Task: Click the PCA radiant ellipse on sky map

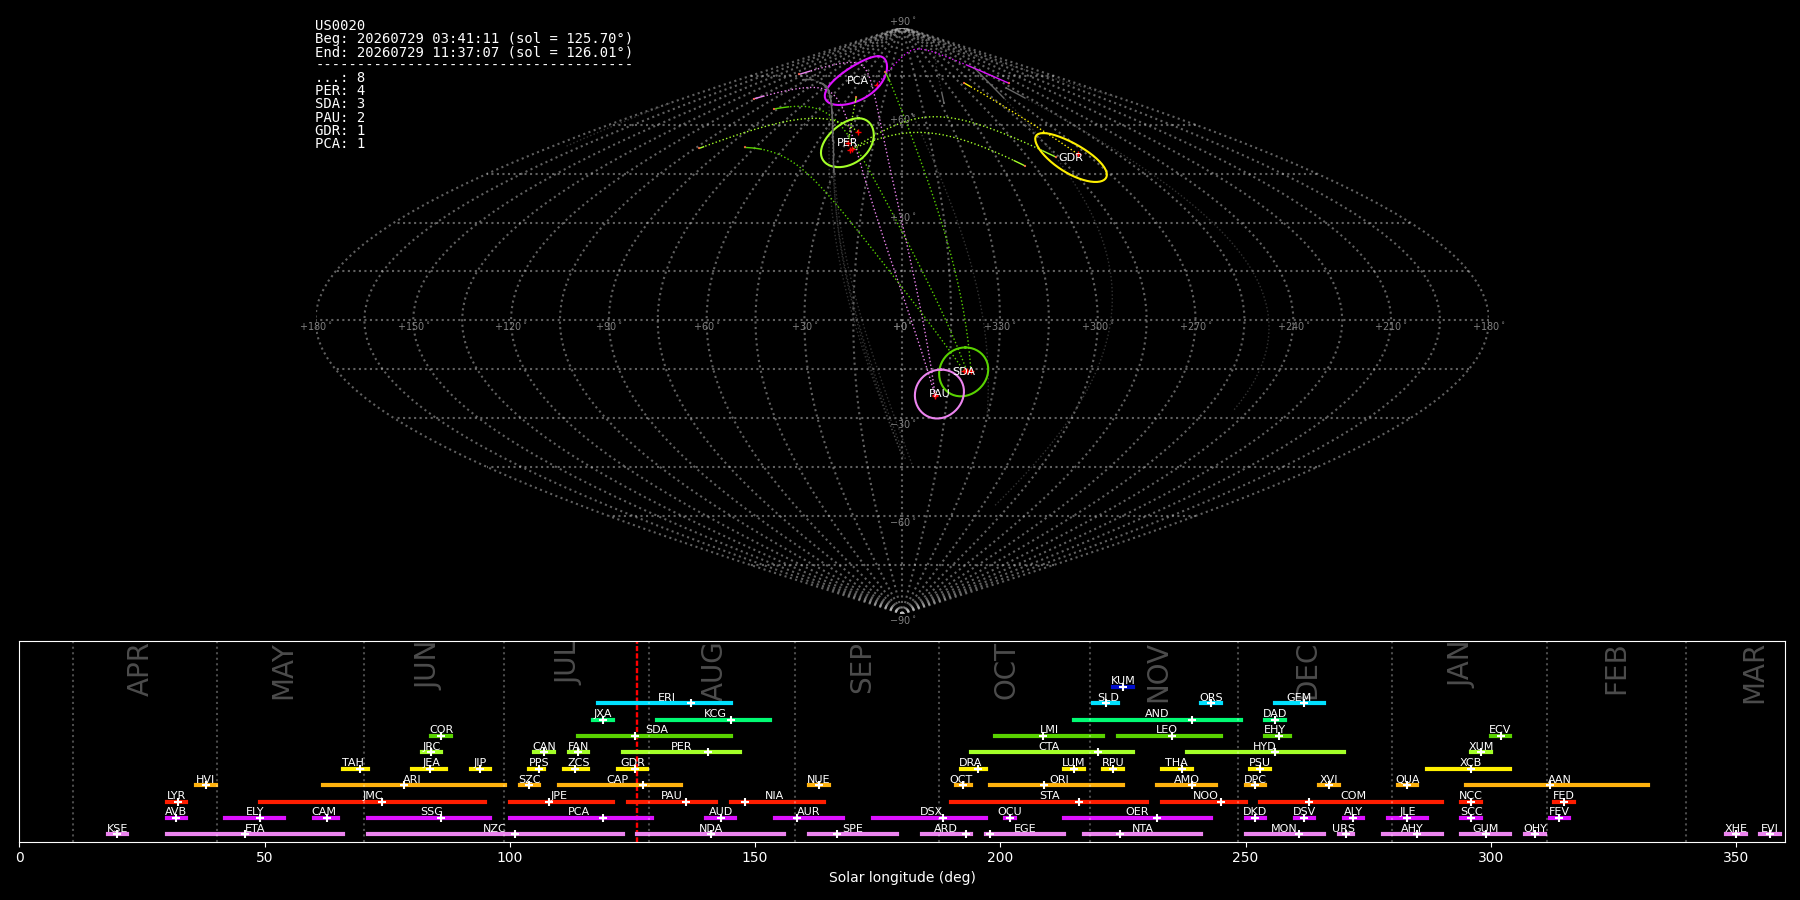Action: click(x=856, y=81)
